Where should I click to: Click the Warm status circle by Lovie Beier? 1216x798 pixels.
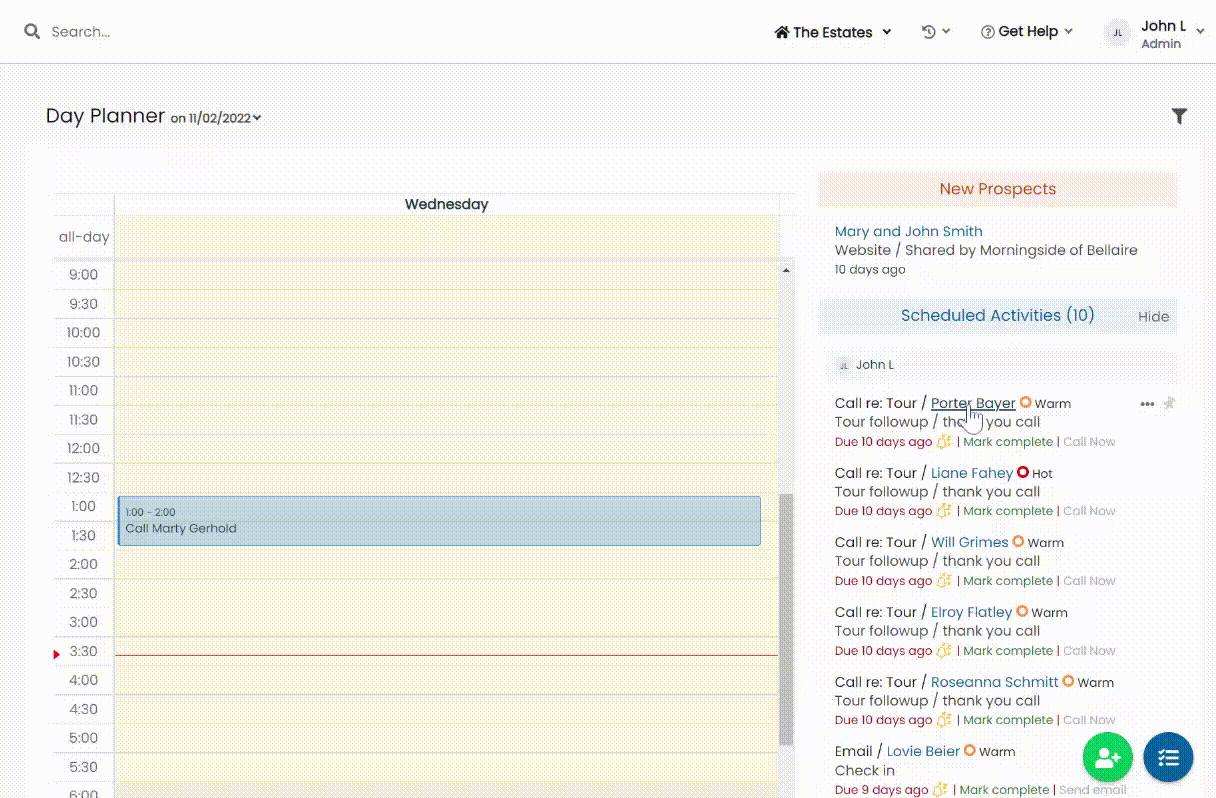[969, 751]
